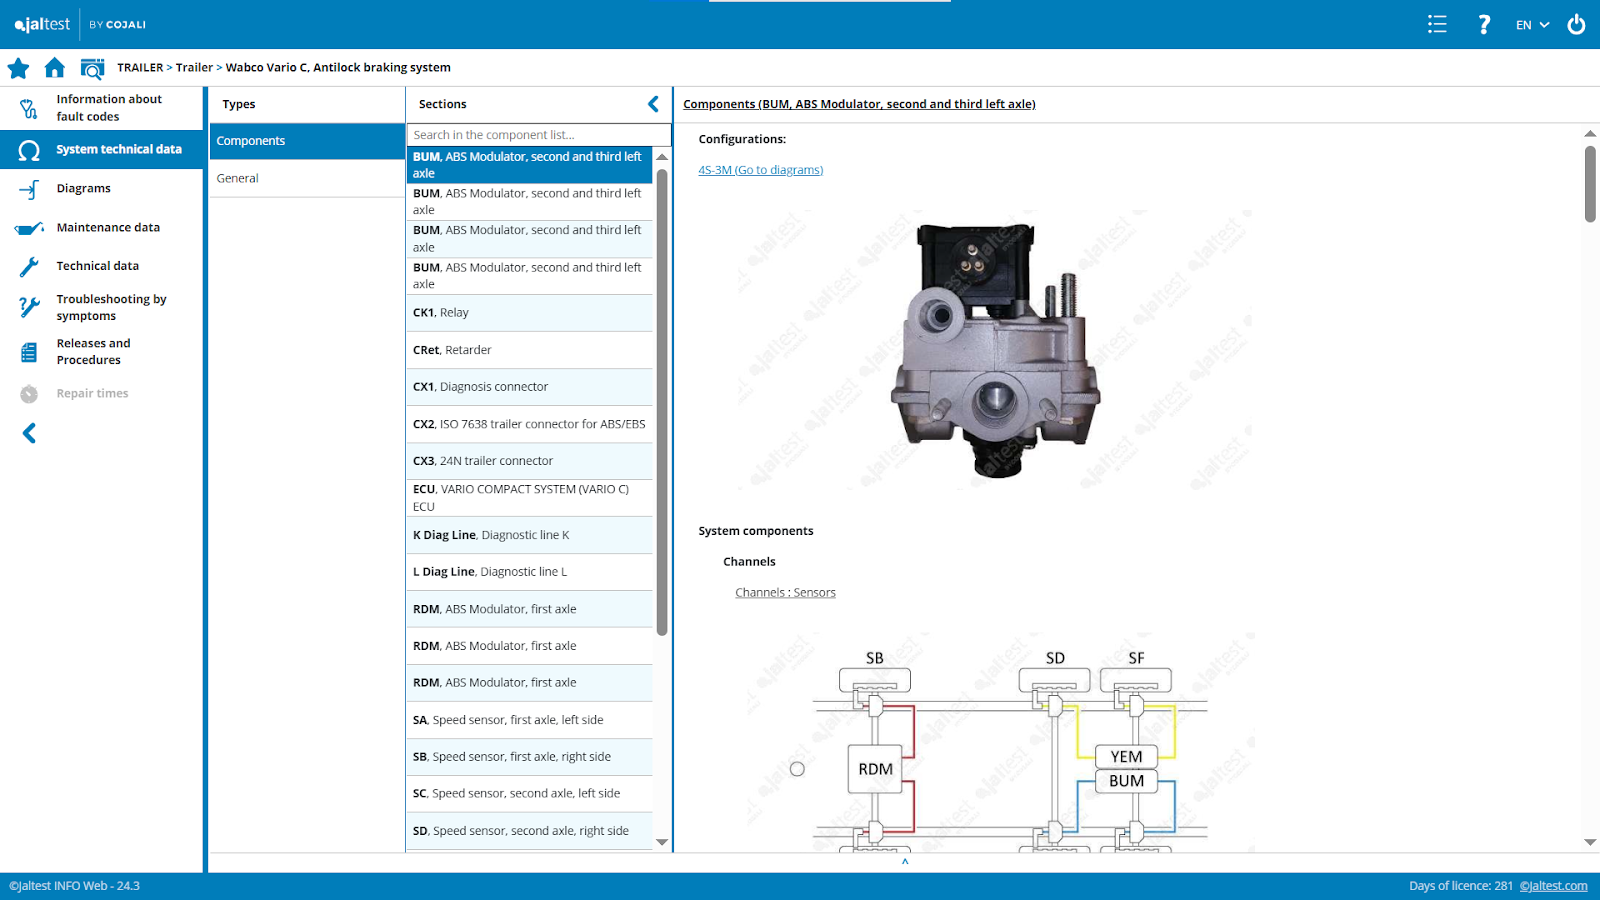
Task: Go to the home icon
Action: coord(55,67)
